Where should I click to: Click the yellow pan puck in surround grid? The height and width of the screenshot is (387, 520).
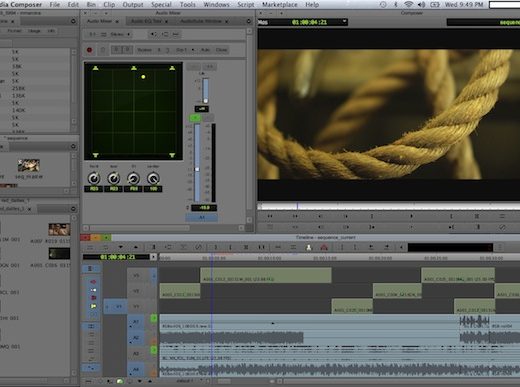click(x=143, y=77)
